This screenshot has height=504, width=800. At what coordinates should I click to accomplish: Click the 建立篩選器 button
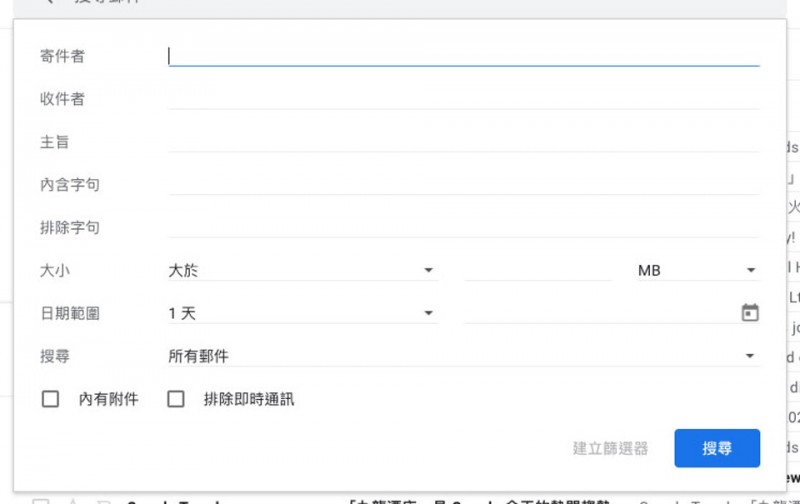[610, 448]
